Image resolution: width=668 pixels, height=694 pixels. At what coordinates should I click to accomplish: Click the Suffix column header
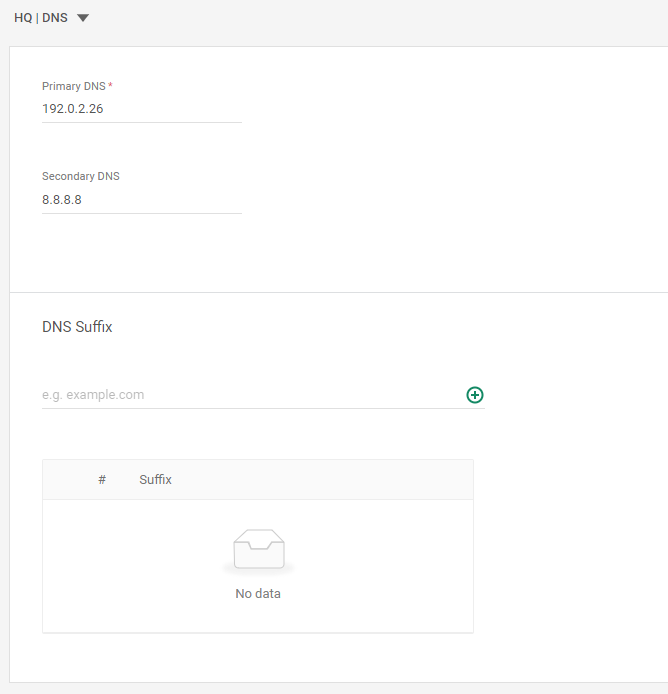(155, 480)
